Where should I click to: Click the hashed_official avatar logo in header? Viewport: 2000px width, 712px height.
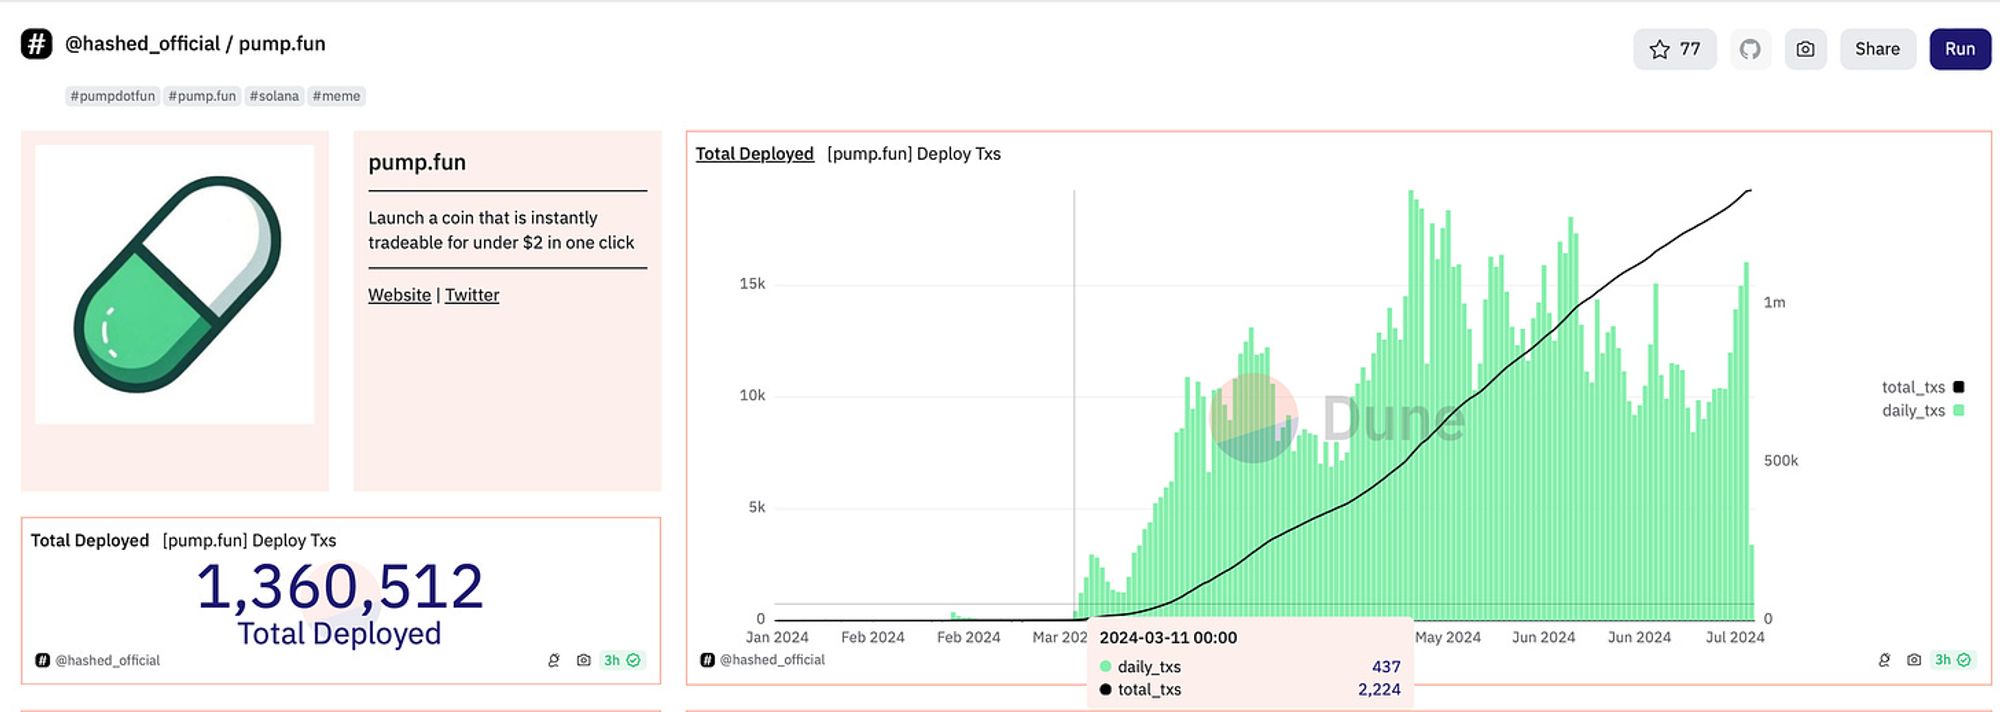[x=37, y=44]
